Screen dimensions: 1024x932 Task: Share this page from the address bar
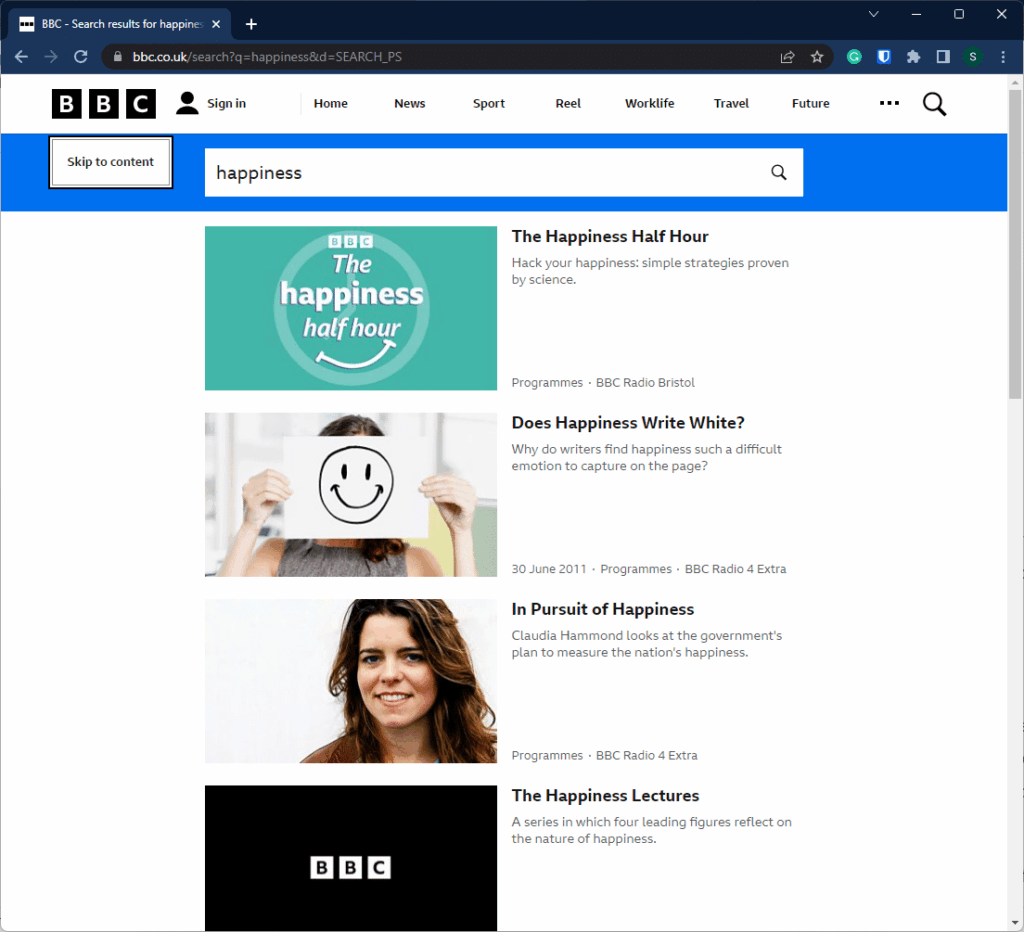coord(788,57)
